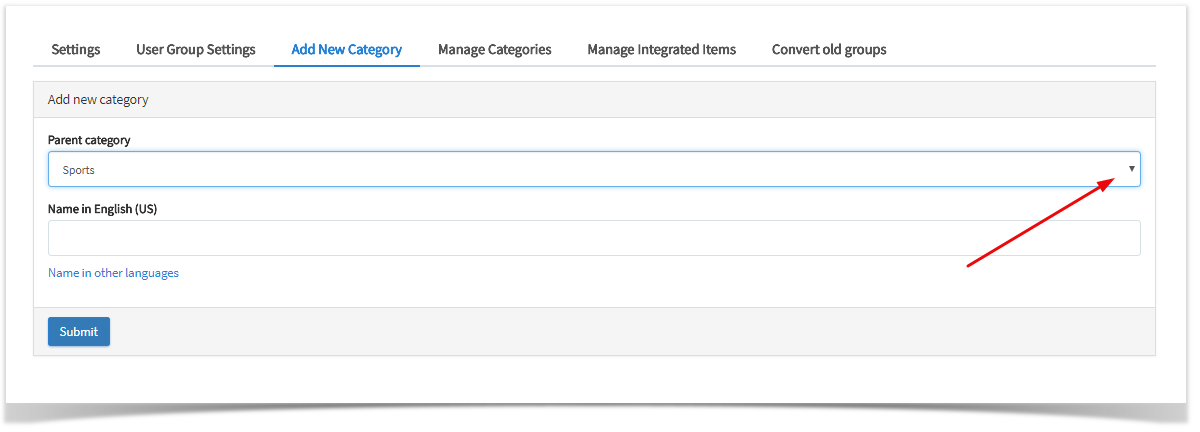The height and width of the screenshot is (432, 1200).
Task: Go to the Manage Categories tab
Action: click(x=495, y=49)
